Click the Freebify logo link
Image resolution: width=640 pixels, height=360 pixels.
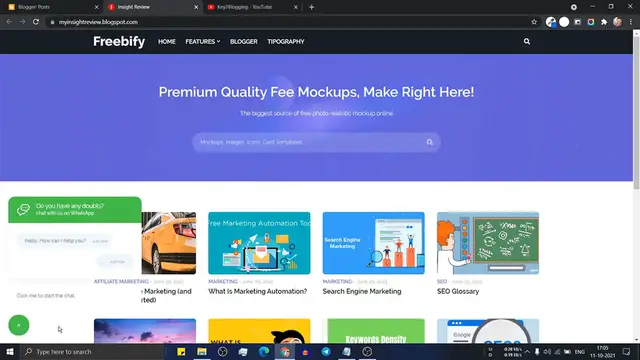[x=119, y=42]
